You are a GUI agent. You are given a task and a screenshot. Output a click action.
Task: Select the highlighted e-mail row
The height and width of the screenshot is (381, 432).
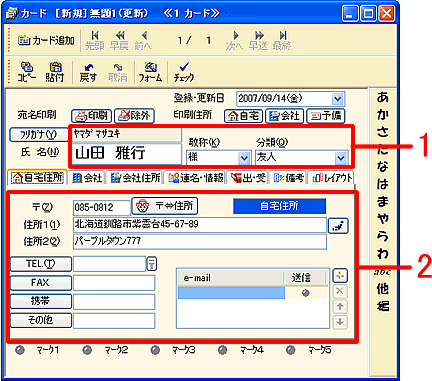[231, 293]
